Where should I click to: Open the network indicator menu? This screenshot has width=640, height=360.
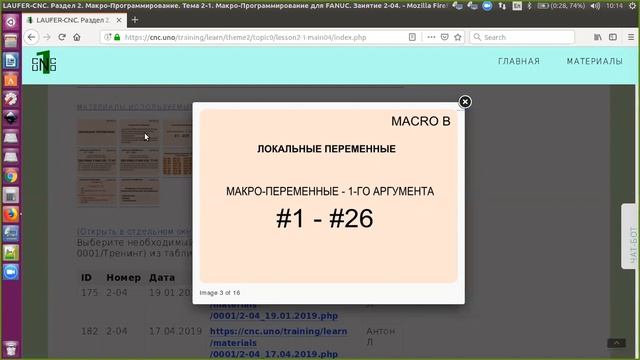point(502,5)
